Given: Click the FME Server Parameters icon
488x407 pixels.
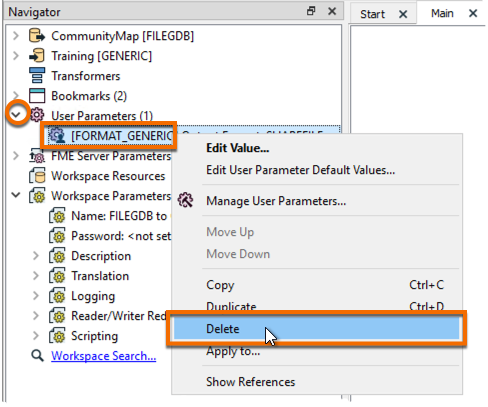Looking at the screenshot, I should tap(37, 156).
